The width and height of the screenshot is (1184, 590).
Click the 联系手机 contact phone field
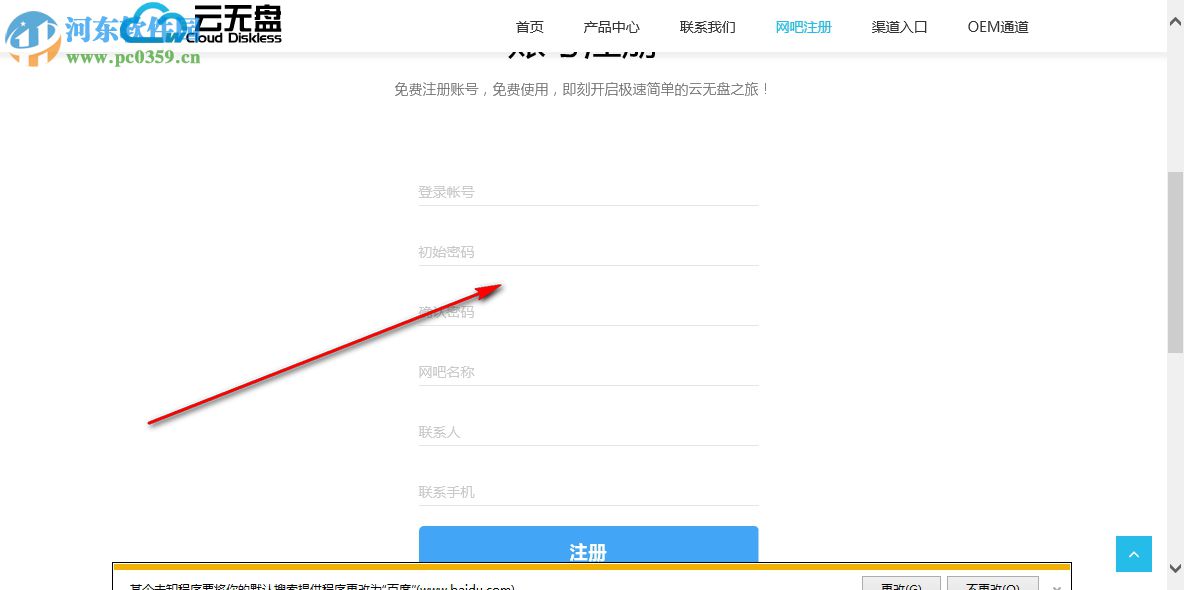pyautogui.click(x=588, y=492)
